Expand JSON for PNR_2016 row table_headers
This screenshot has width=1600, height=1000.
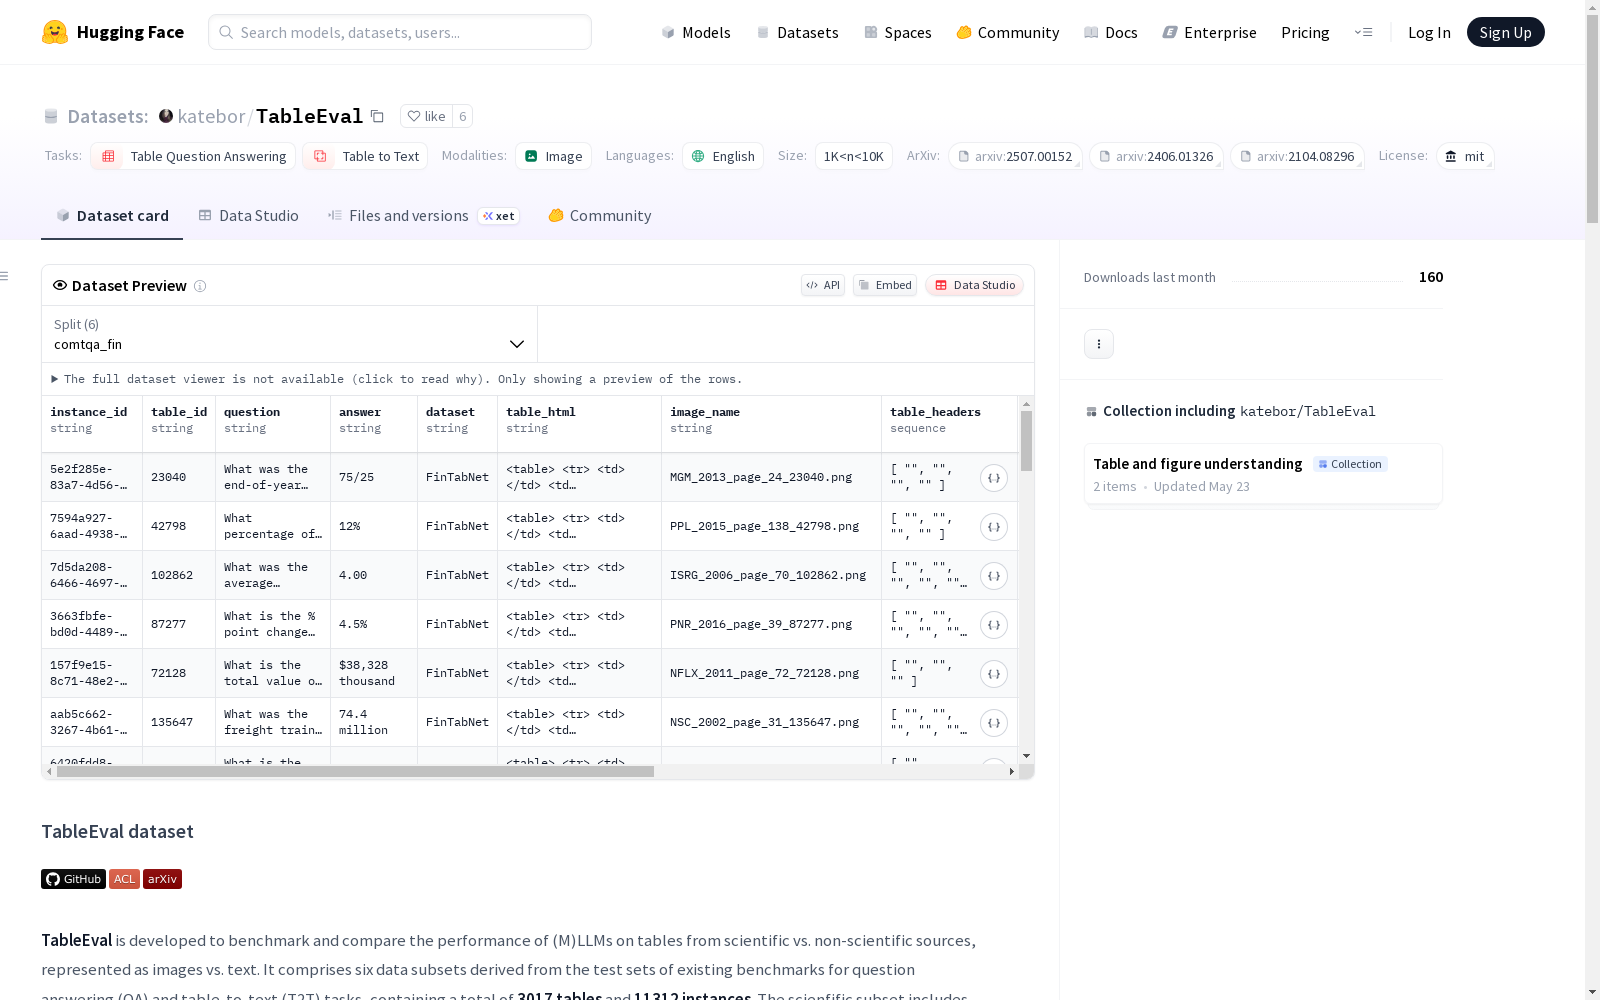(x=994, y=625)
